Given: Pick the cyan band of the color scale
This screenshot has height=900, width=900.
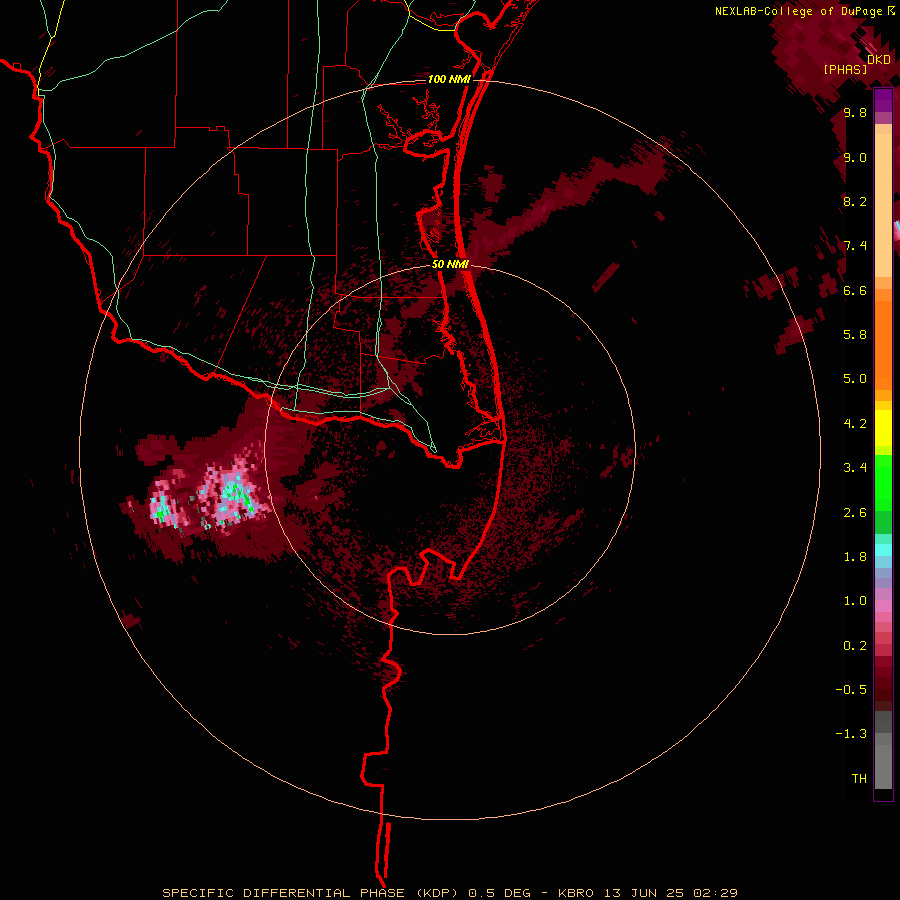Looking at the screenshot, I should tap(883, 549).
